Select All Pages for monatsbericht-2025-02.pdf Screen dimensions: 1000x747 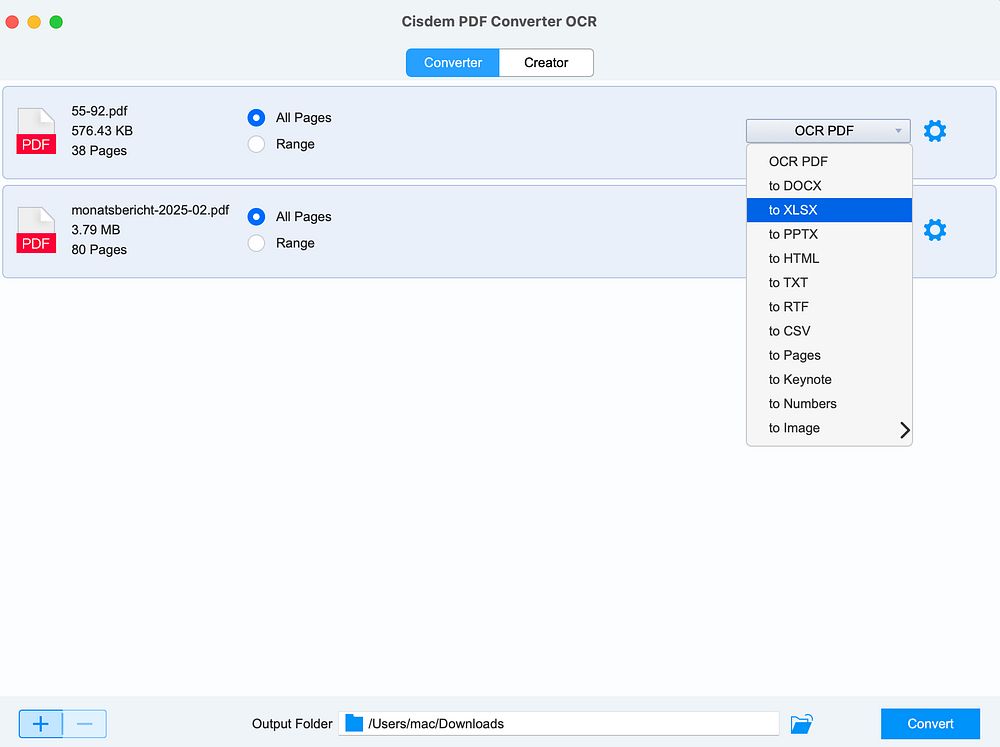tap(256, 217)
